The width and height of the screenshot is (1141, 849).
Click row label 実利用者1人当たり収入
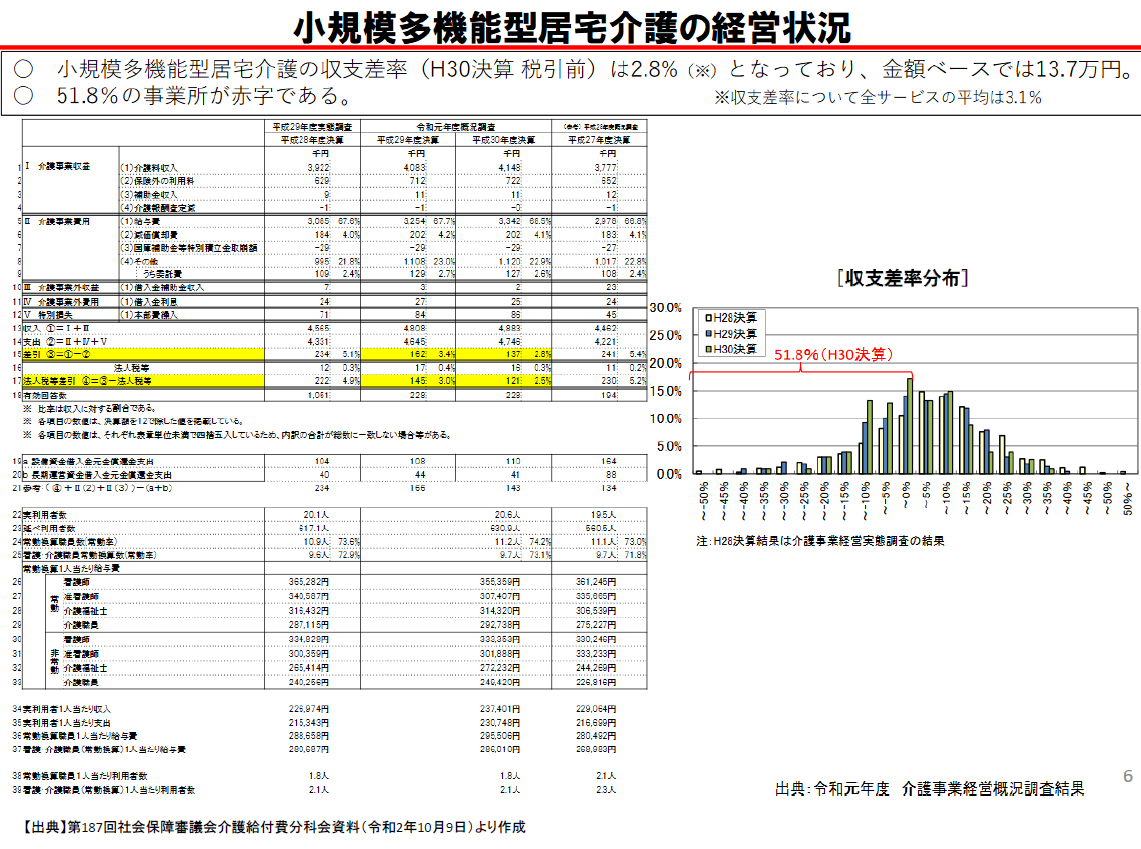click(67, 709)
